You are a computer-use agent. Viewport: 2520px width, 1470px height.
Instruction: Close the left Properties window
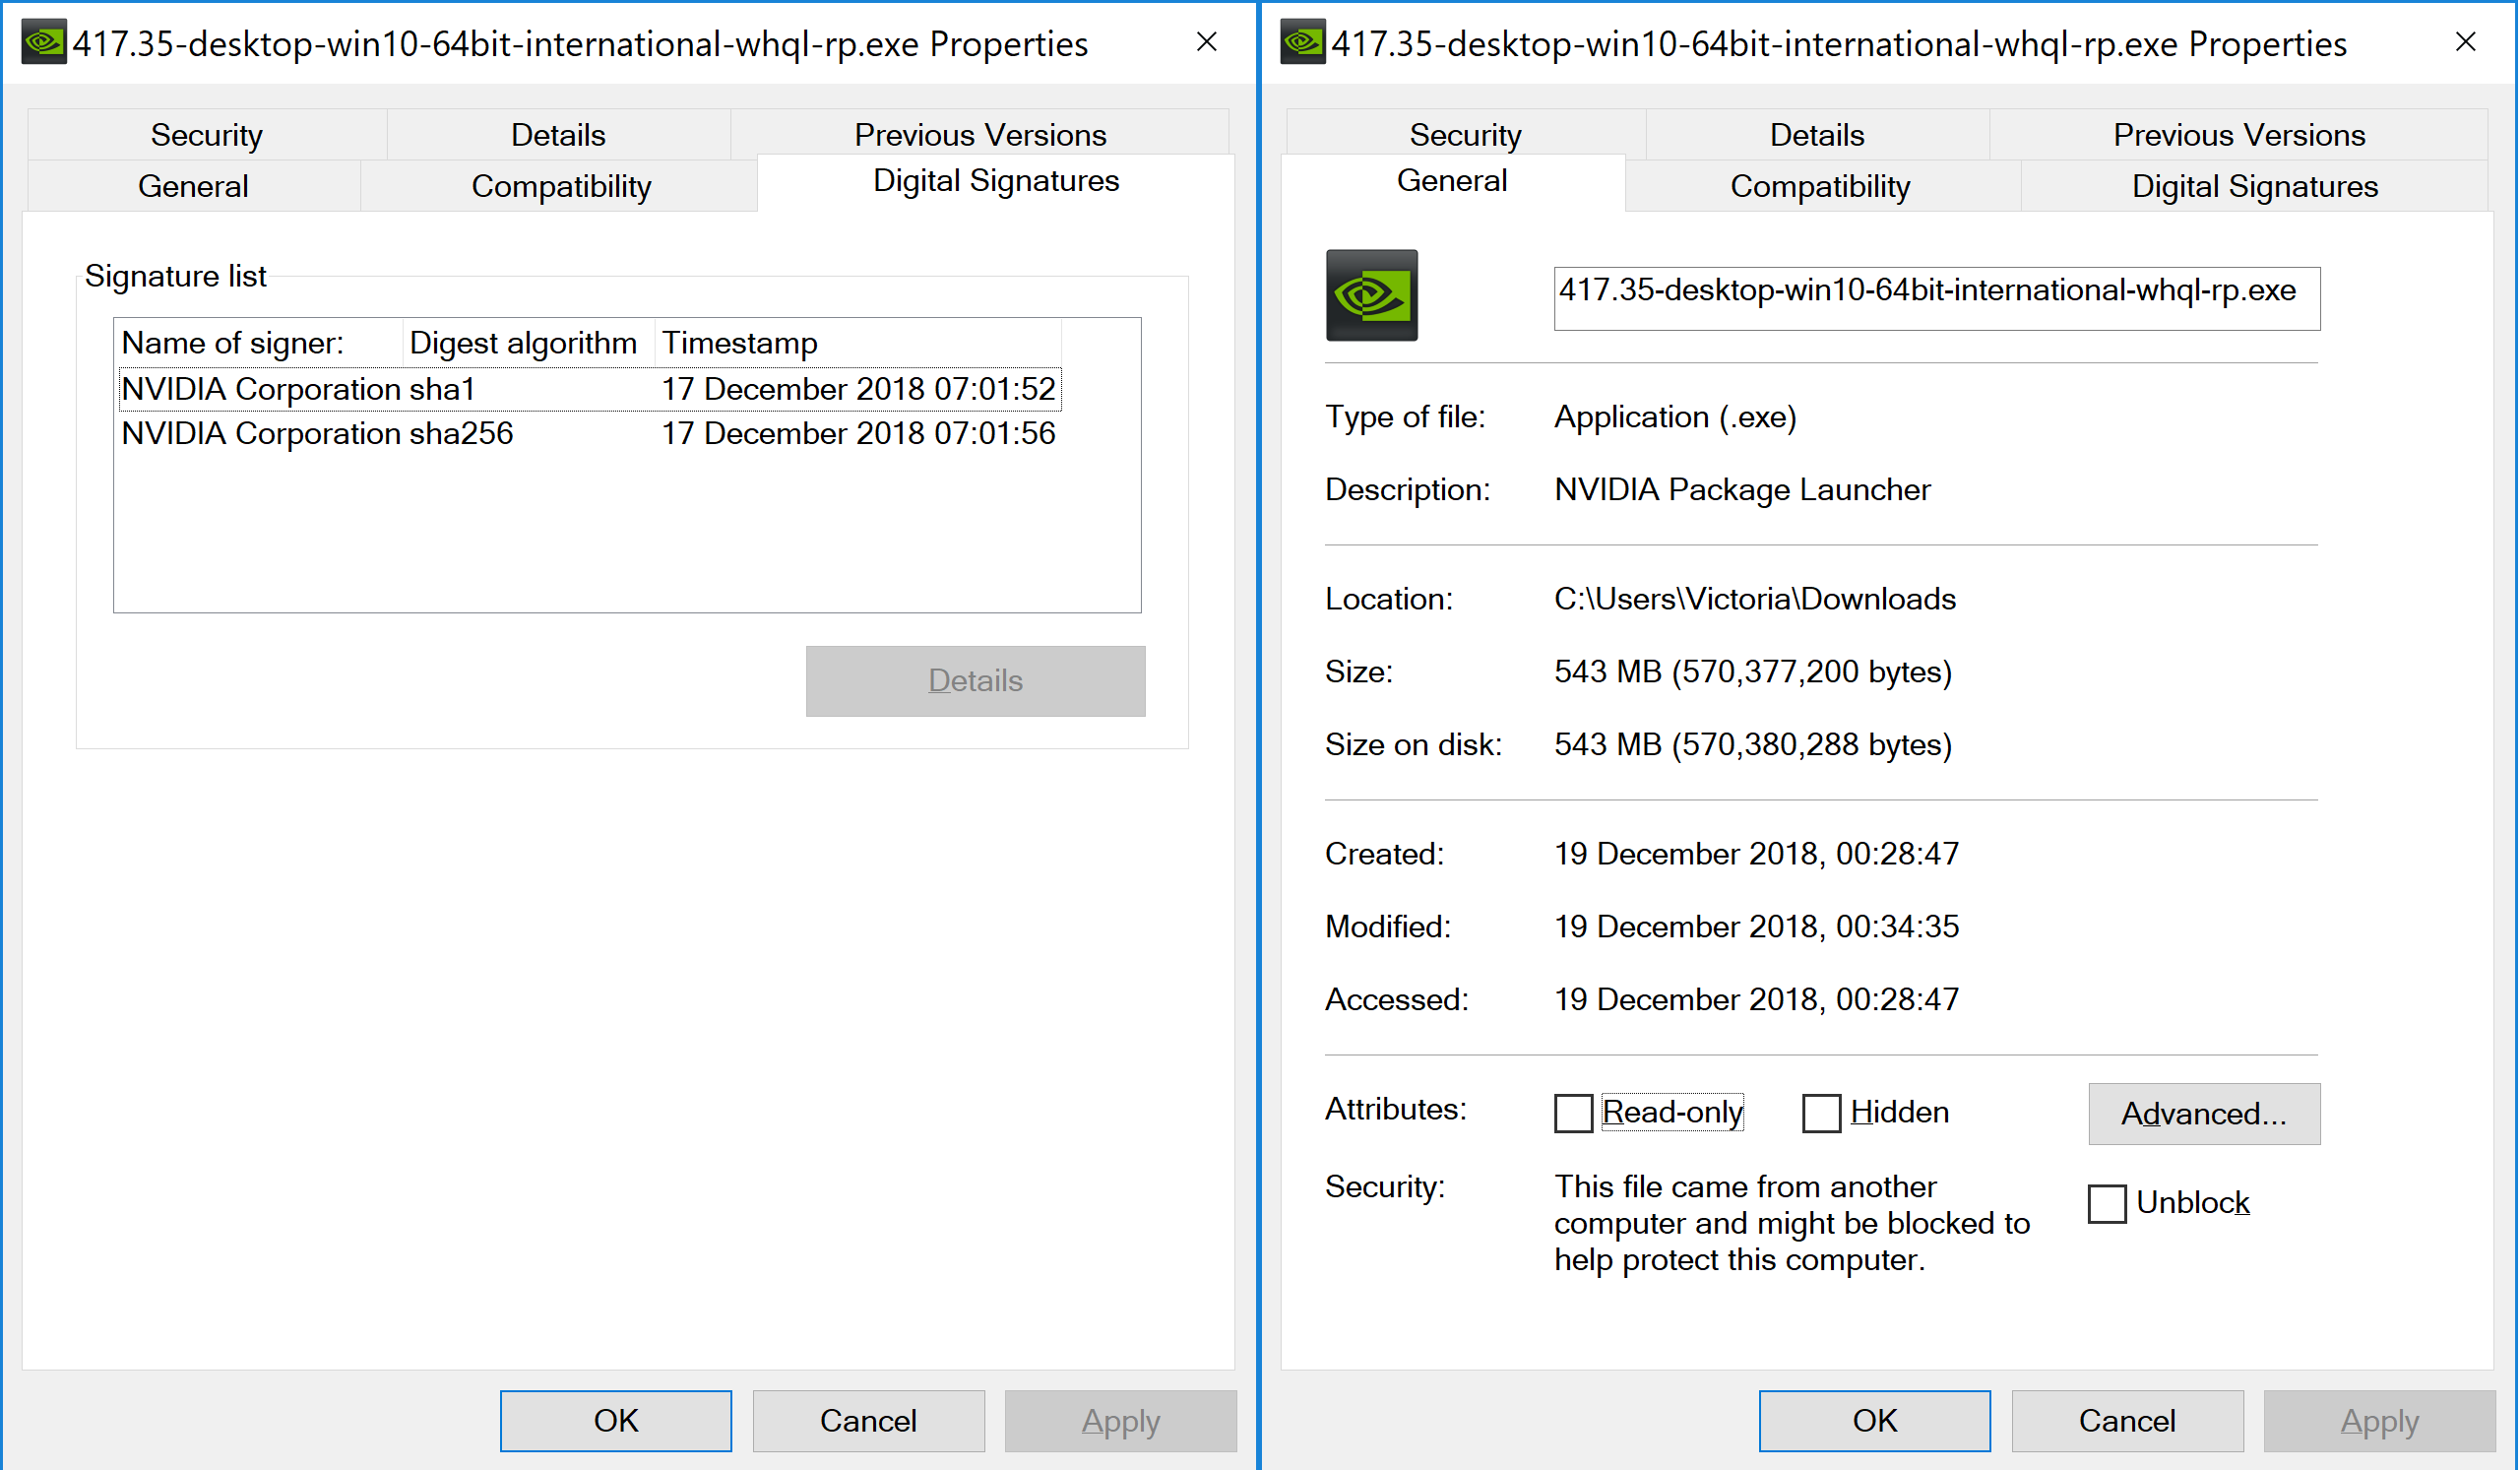point(1207,42)
